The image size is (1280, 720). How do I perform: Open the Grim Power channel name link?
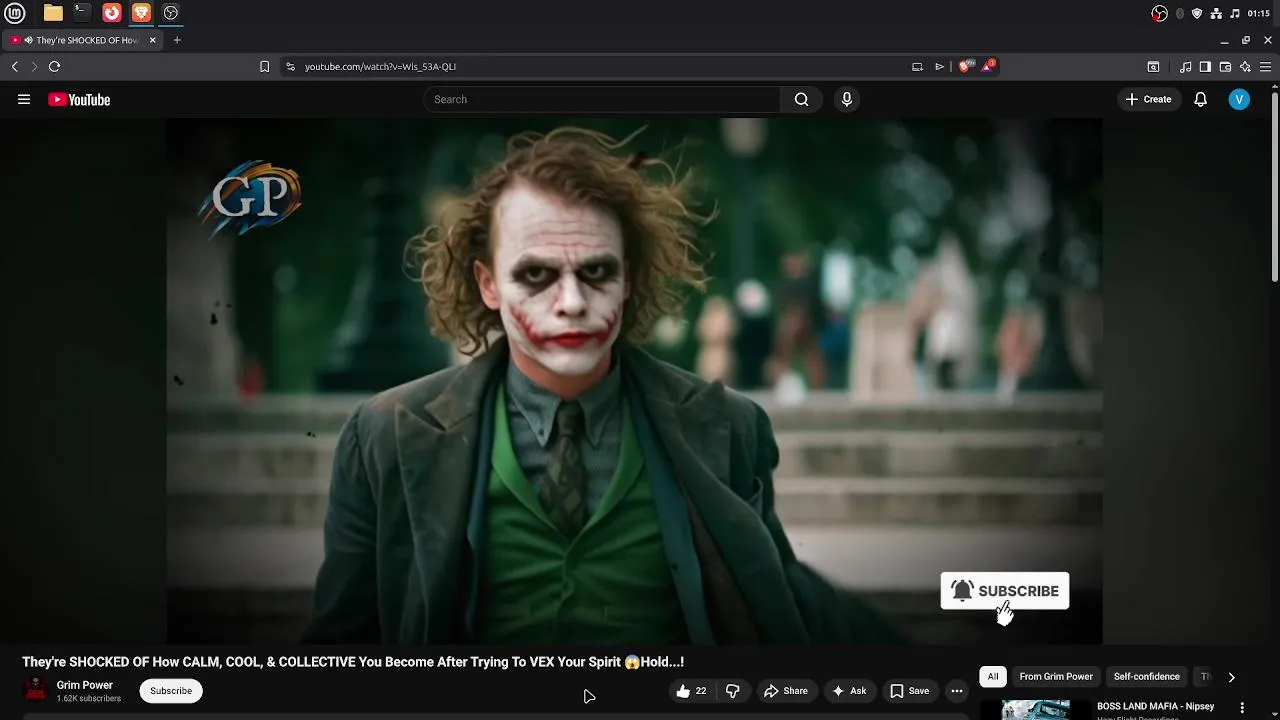pos(85,685)
